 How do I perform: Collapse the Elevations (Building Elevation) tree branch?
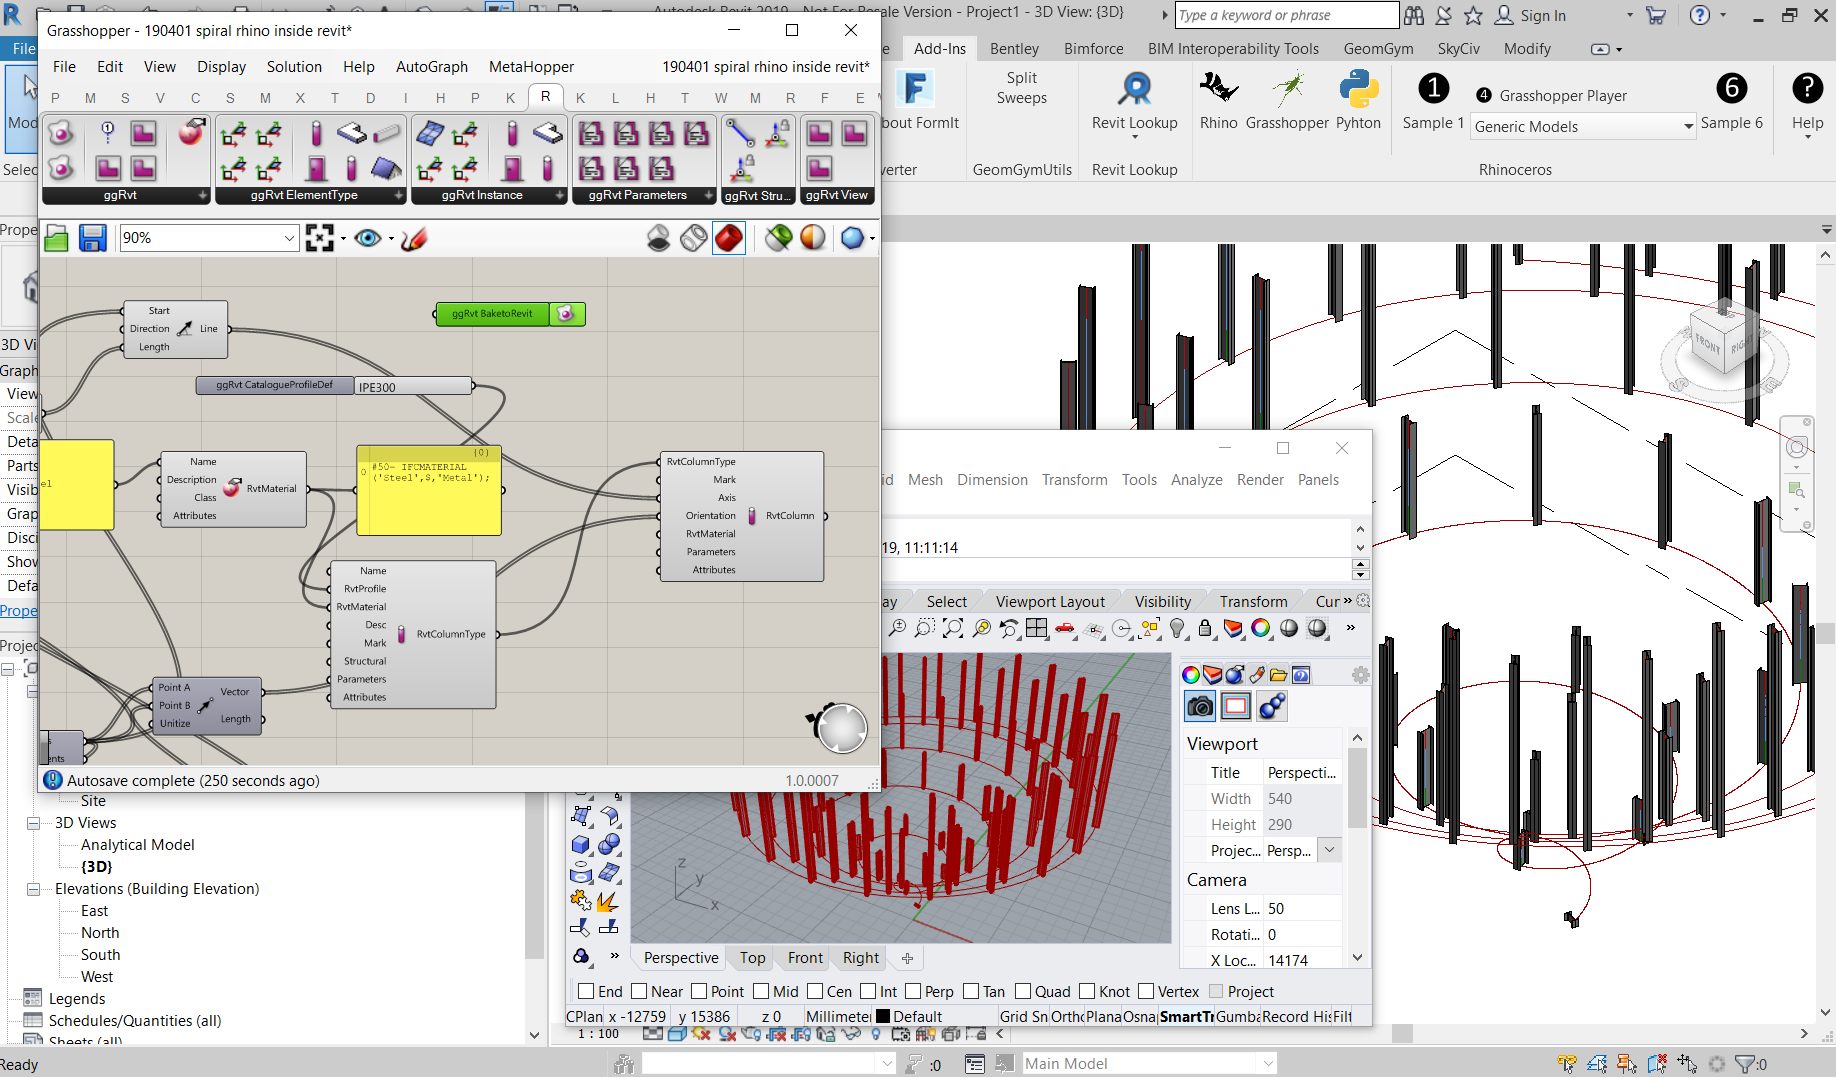coord(33,888)
